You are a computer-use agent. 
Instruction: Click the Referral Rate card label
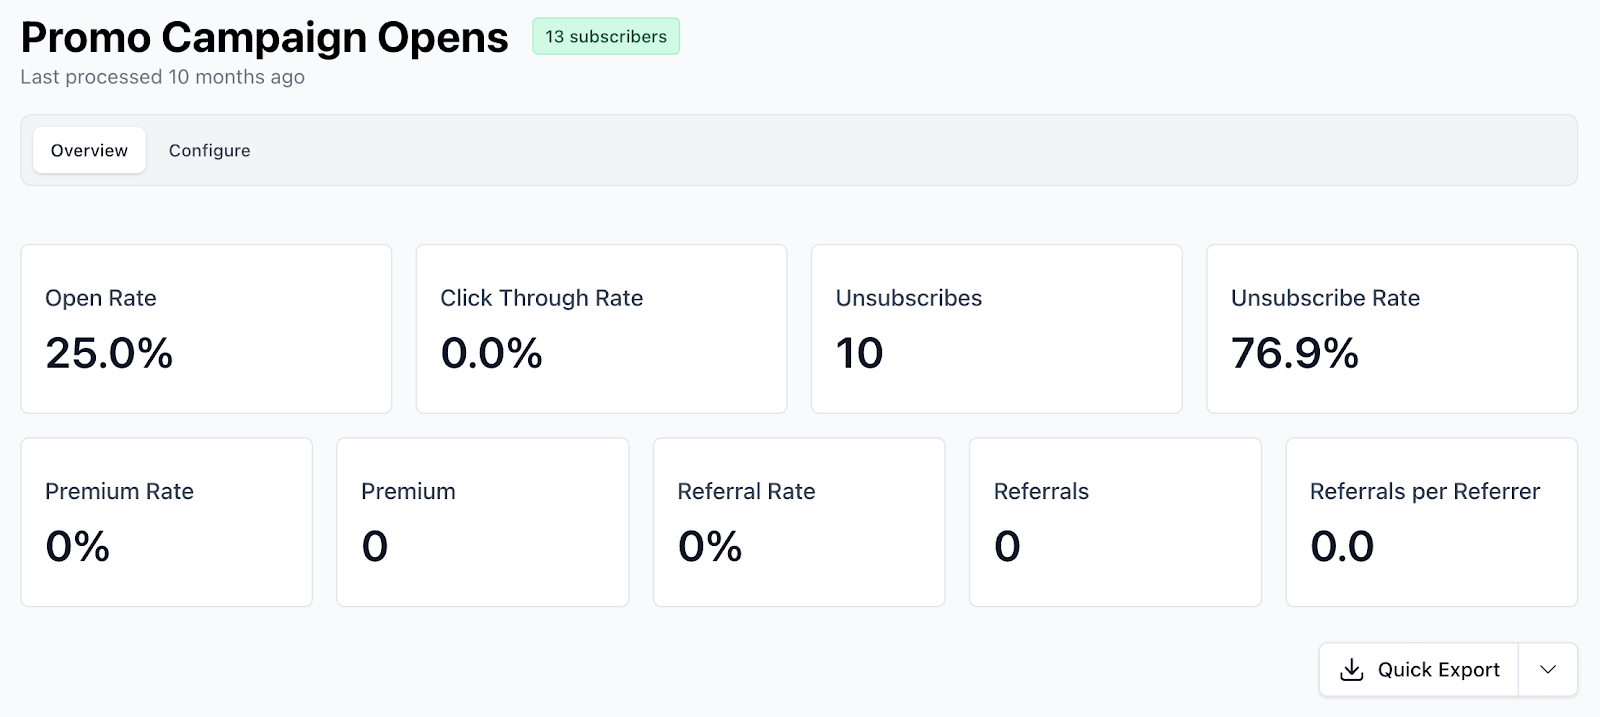click(746, 491)
